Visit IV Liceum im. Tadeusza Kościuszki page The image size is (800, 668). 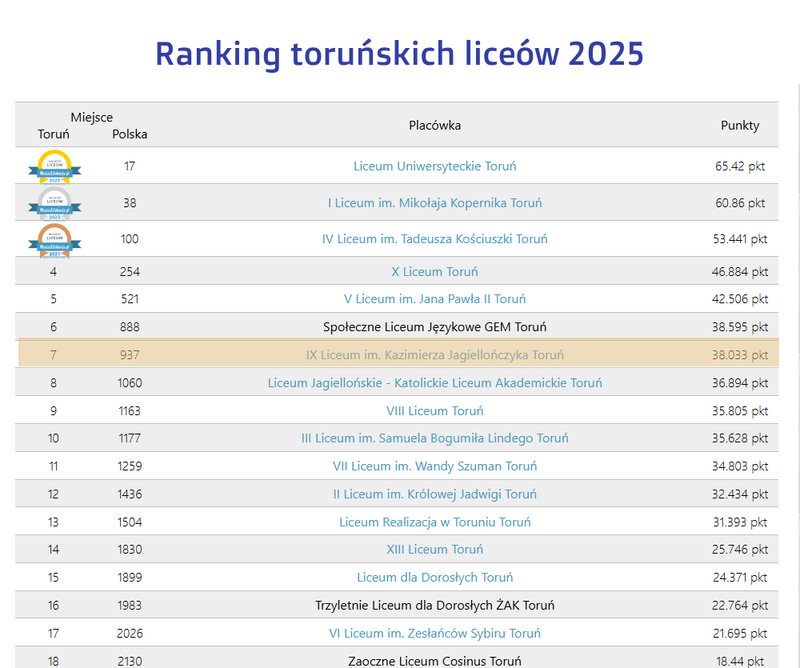435,239
